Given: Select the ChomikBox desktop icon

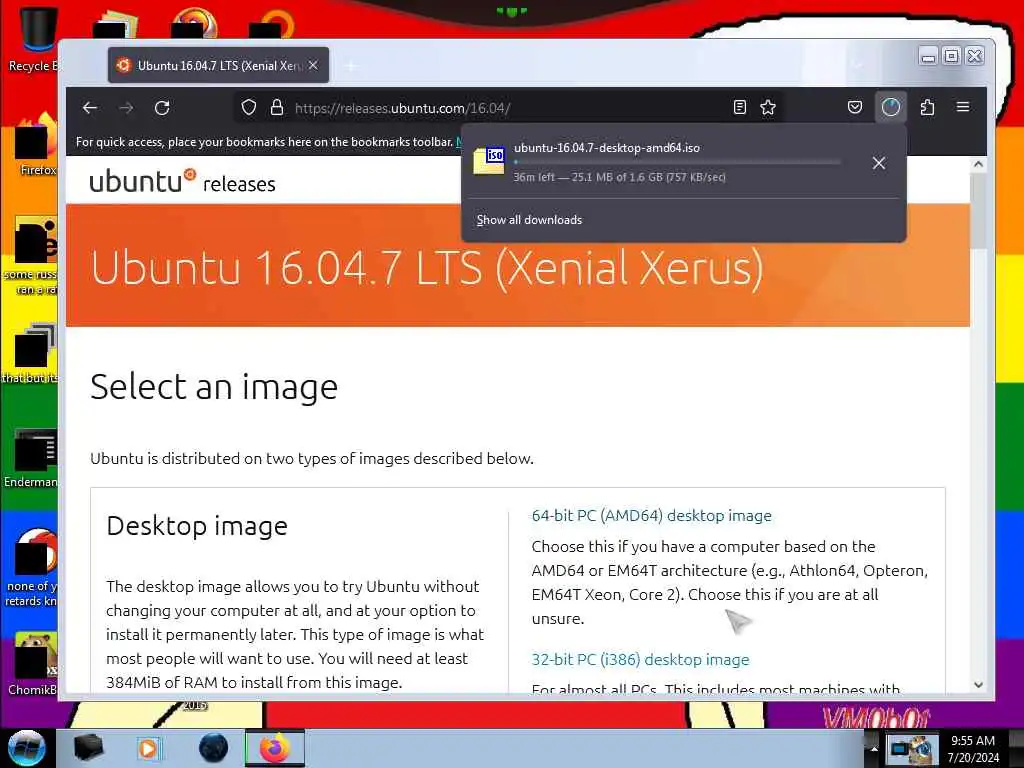Looking at the screenshot, I should tap(33, 664).
